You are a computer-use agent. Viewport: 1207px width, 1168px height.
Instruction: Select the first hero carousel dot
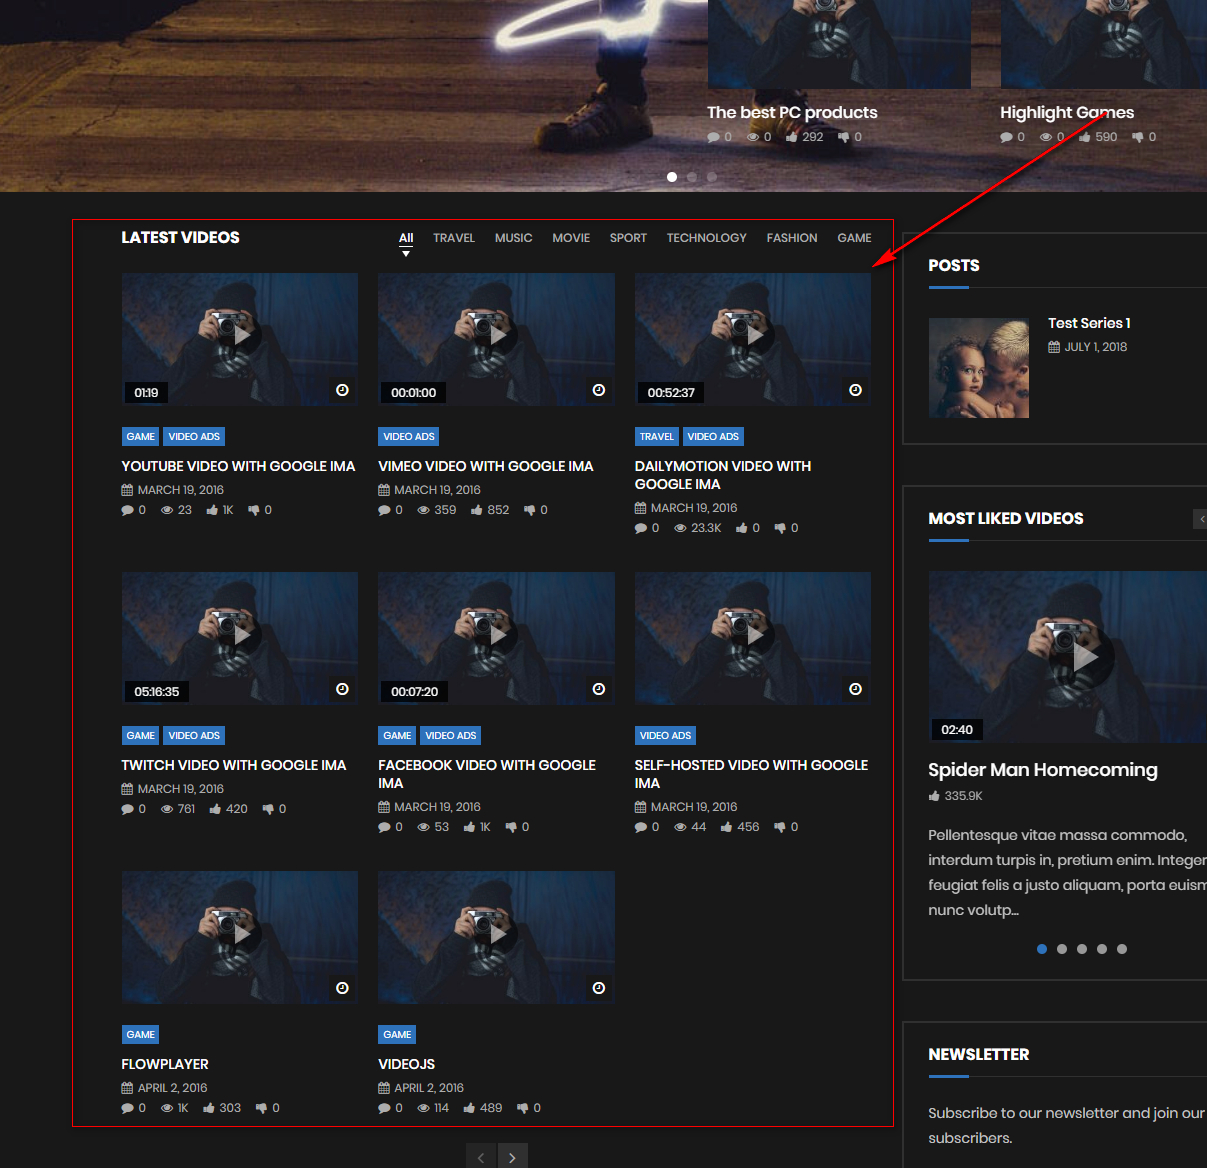tap(672, 177)
